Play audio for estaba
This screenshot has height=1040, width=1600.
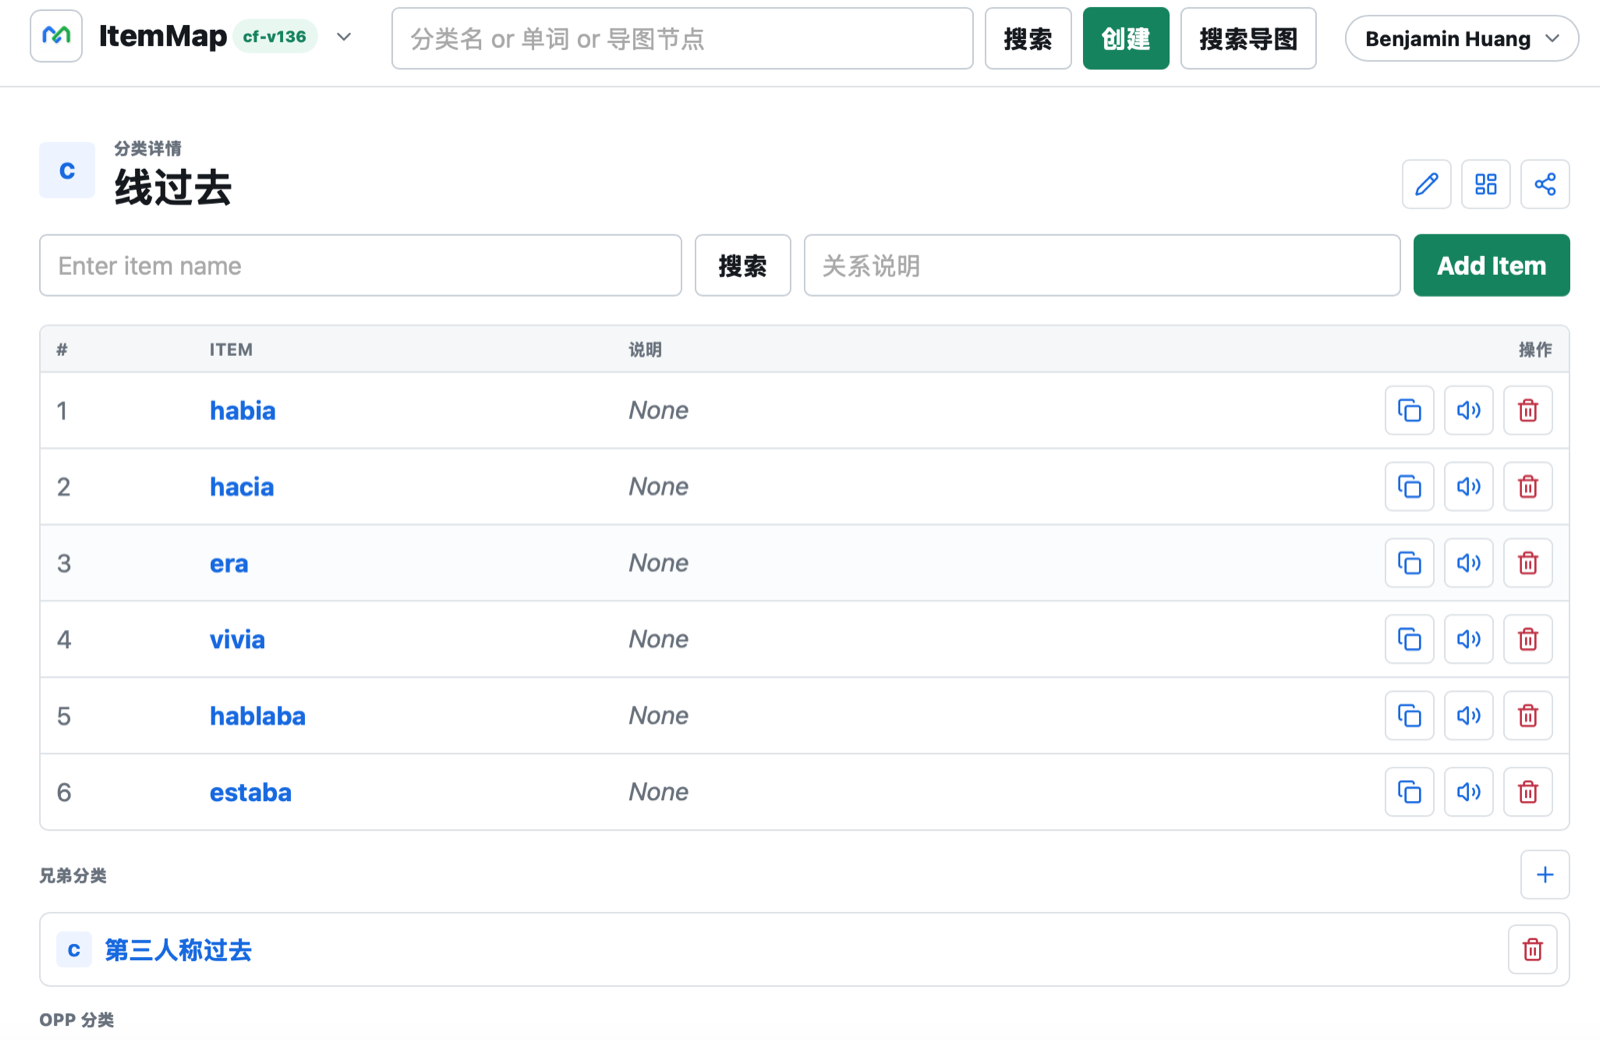point(1468,792)
